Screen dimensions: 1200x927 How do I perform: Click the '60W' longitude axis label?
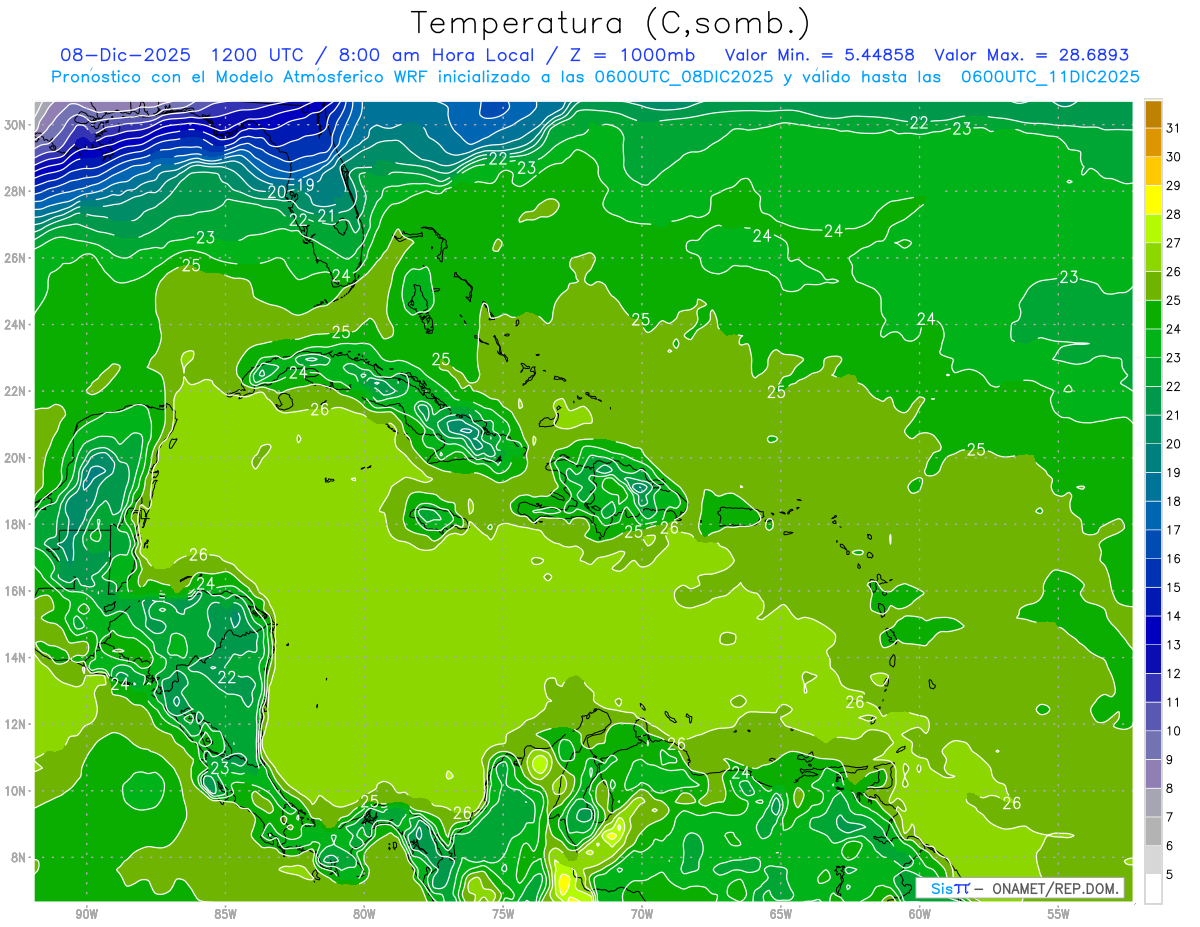pyautogui.click(x=920, y=914)
